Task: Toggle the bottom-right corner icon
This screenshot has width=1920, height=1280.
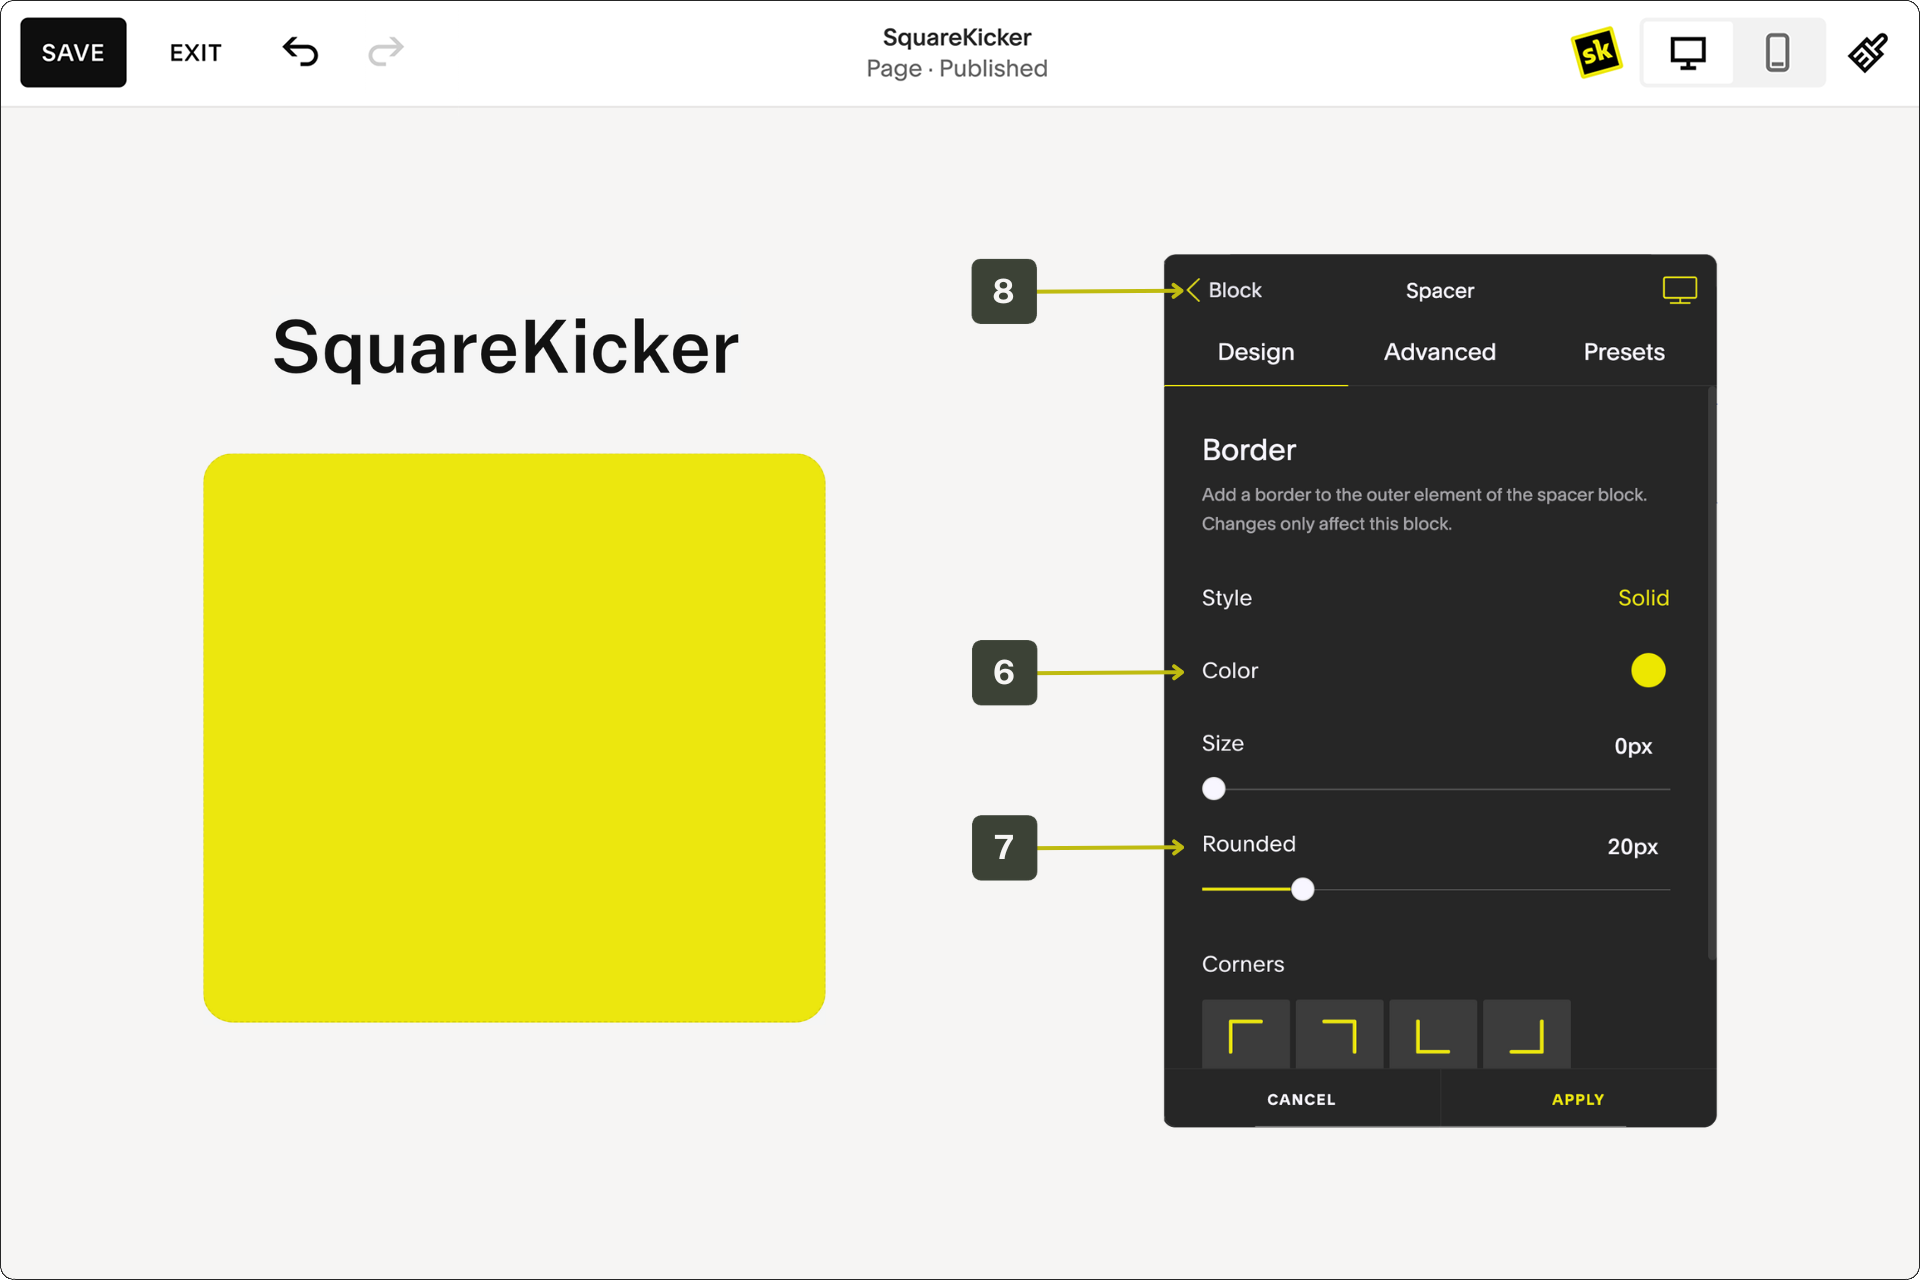Action: [x=1526, y=1035]
